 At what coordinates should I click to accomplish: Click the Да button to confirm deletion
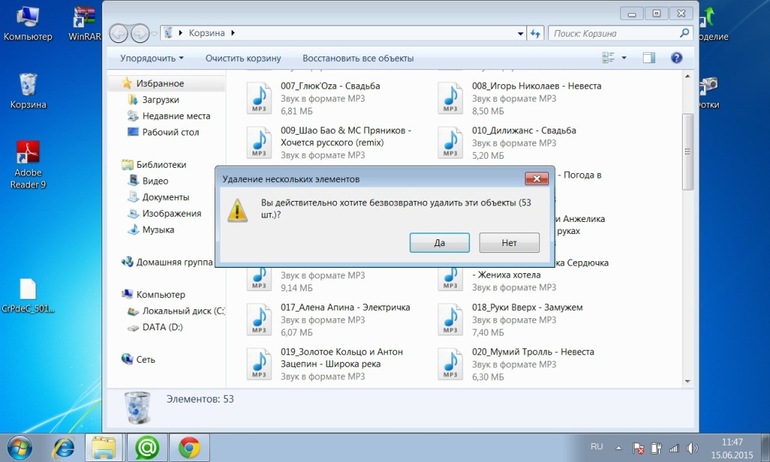440,243
